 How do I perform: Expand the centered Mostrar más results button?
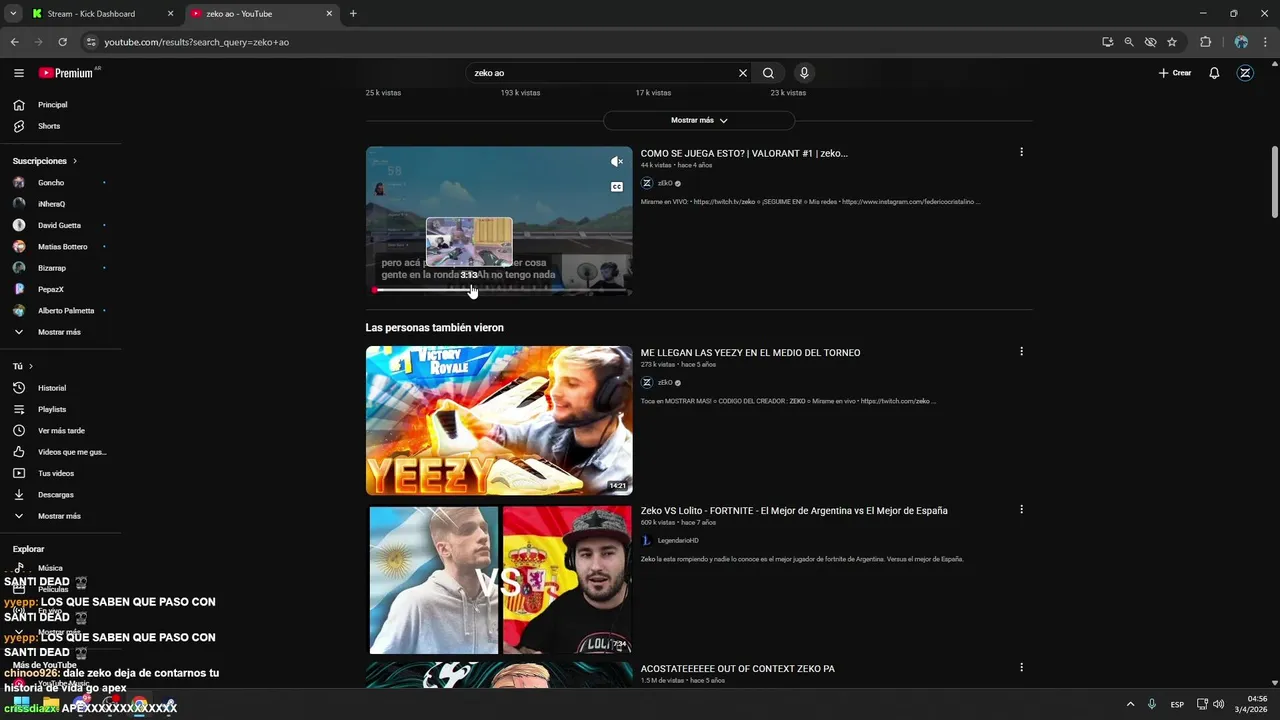[699, 120]
